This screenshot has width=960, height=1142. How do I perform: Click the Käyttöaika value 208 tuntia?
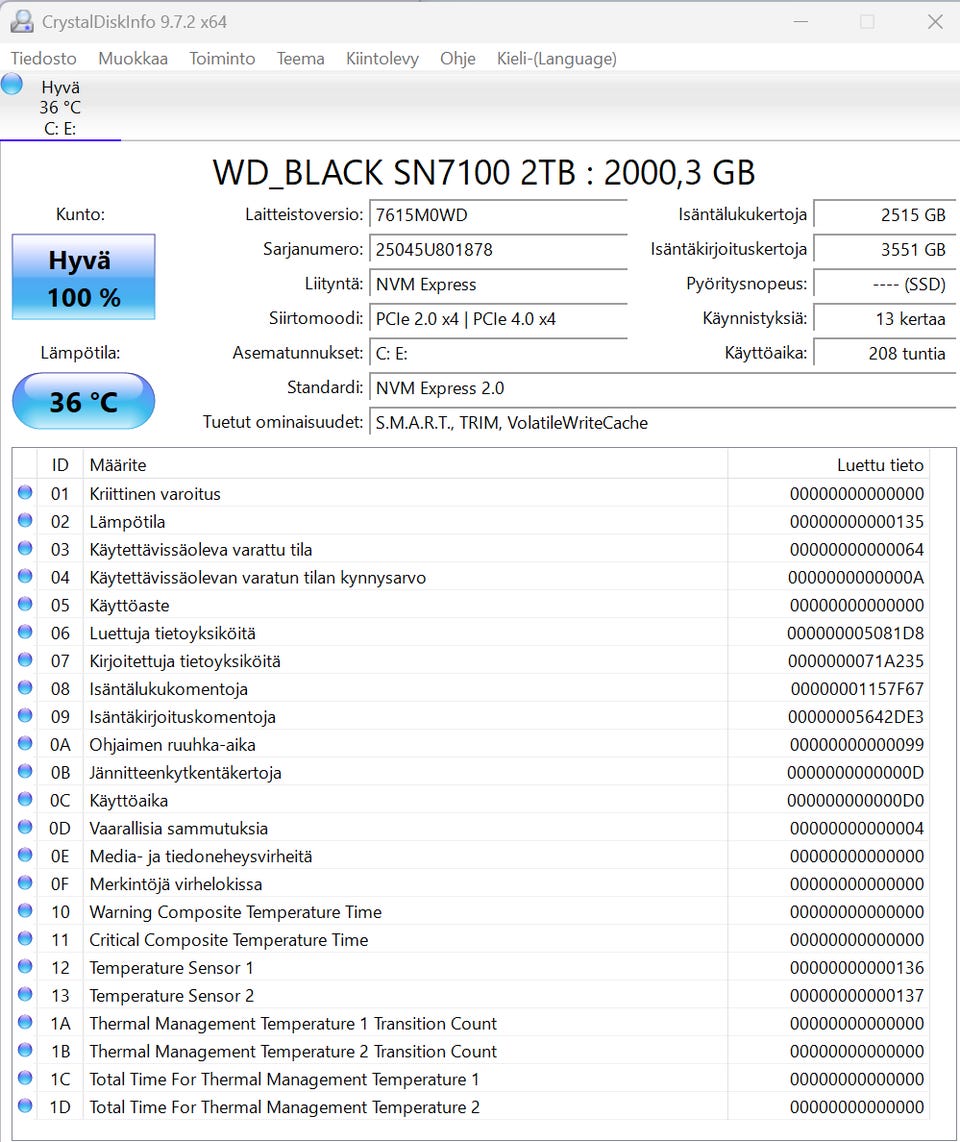coord(884,353)
